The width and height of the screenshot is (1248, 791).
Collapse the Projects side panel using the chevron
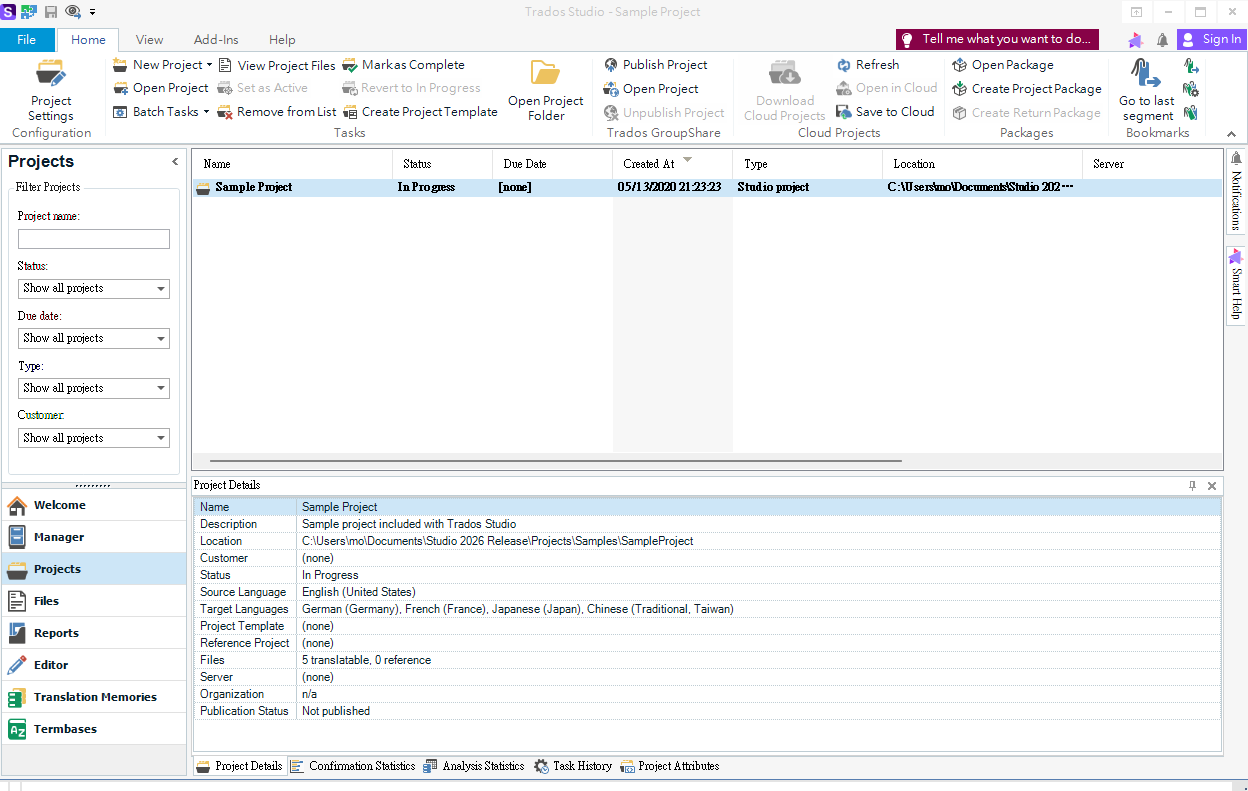tap(175, 162)
